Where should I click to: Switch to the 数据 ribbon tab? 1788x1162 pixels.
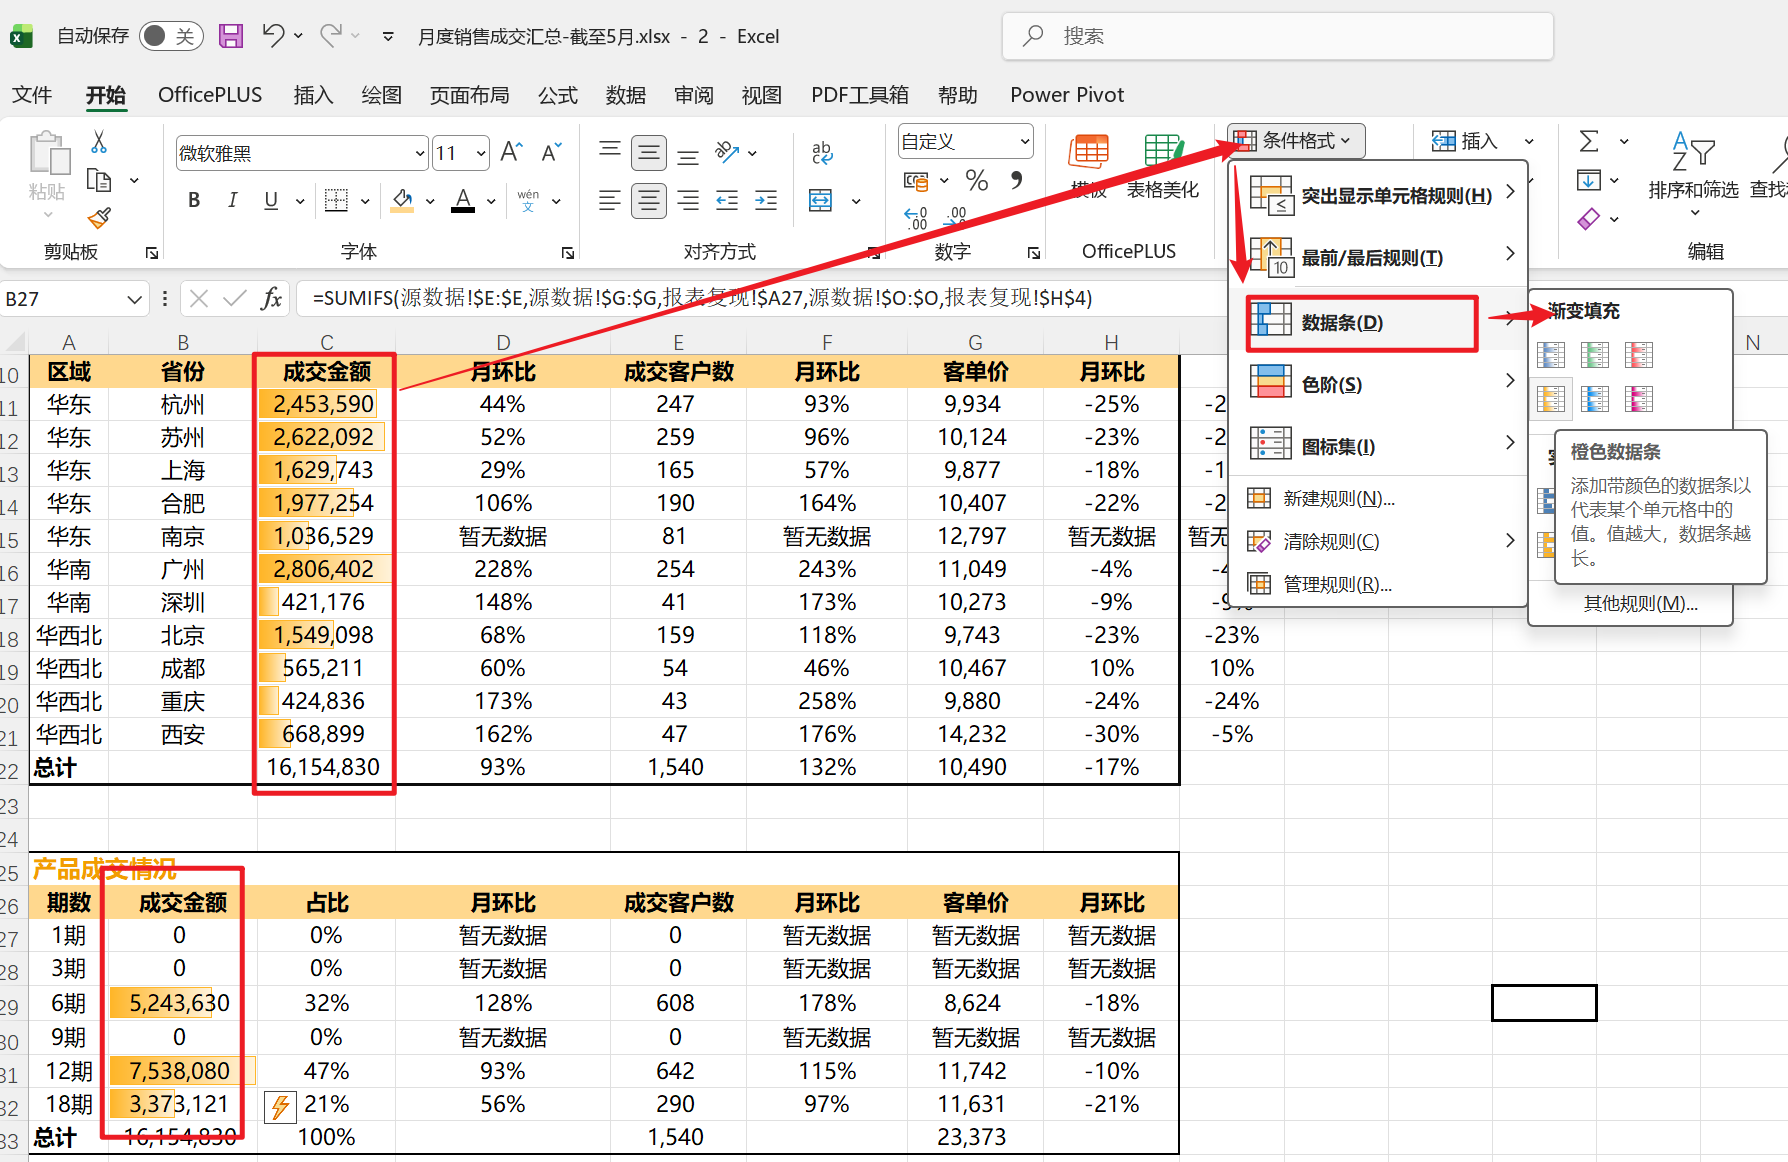(626, 94)
